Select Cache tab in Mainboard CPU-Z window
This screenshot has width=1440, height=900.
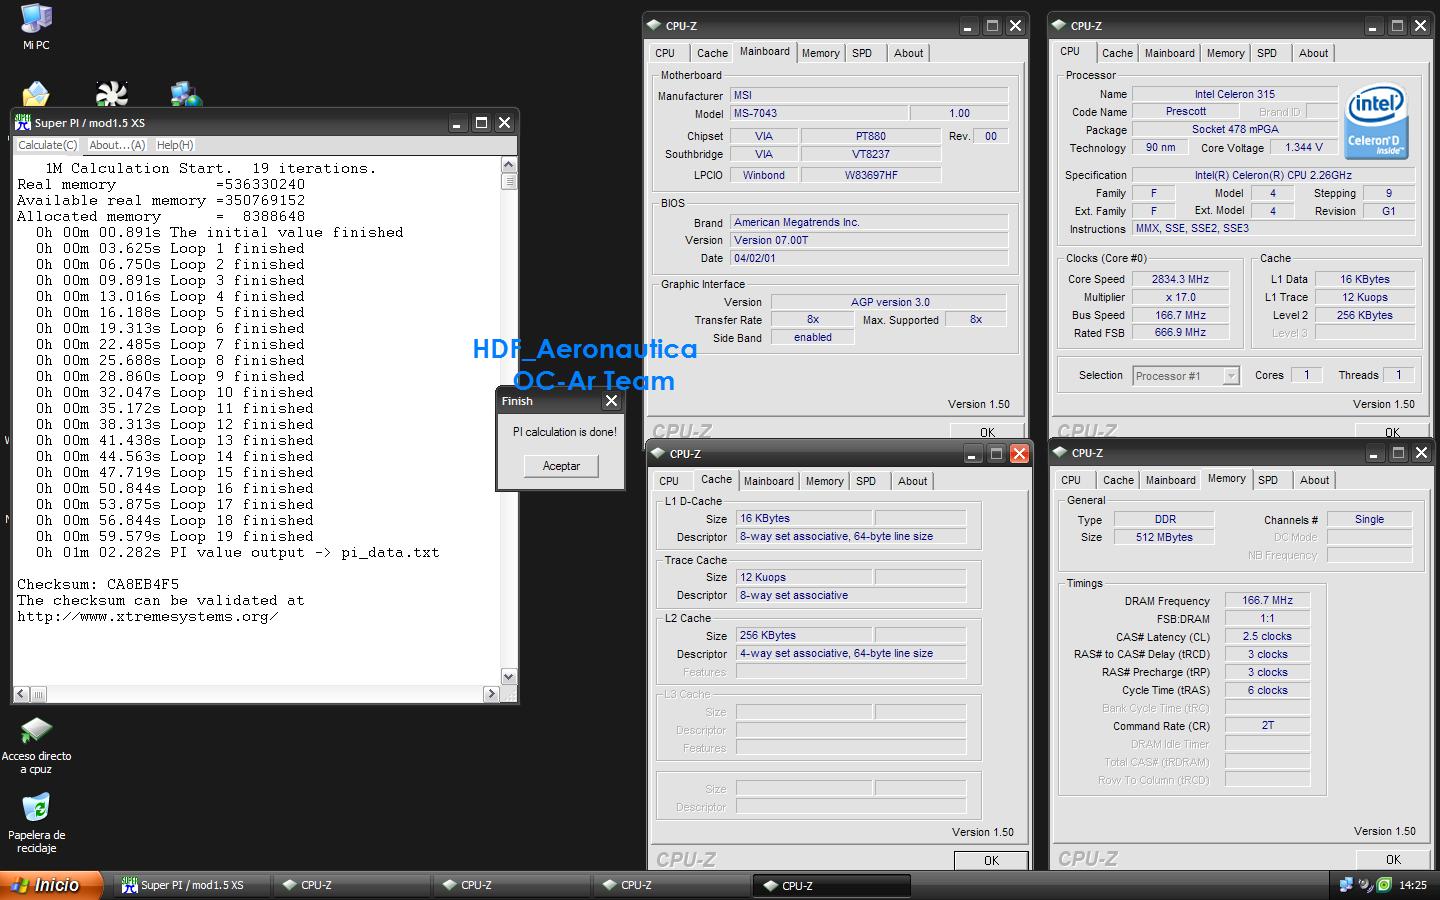click(712, 53)
